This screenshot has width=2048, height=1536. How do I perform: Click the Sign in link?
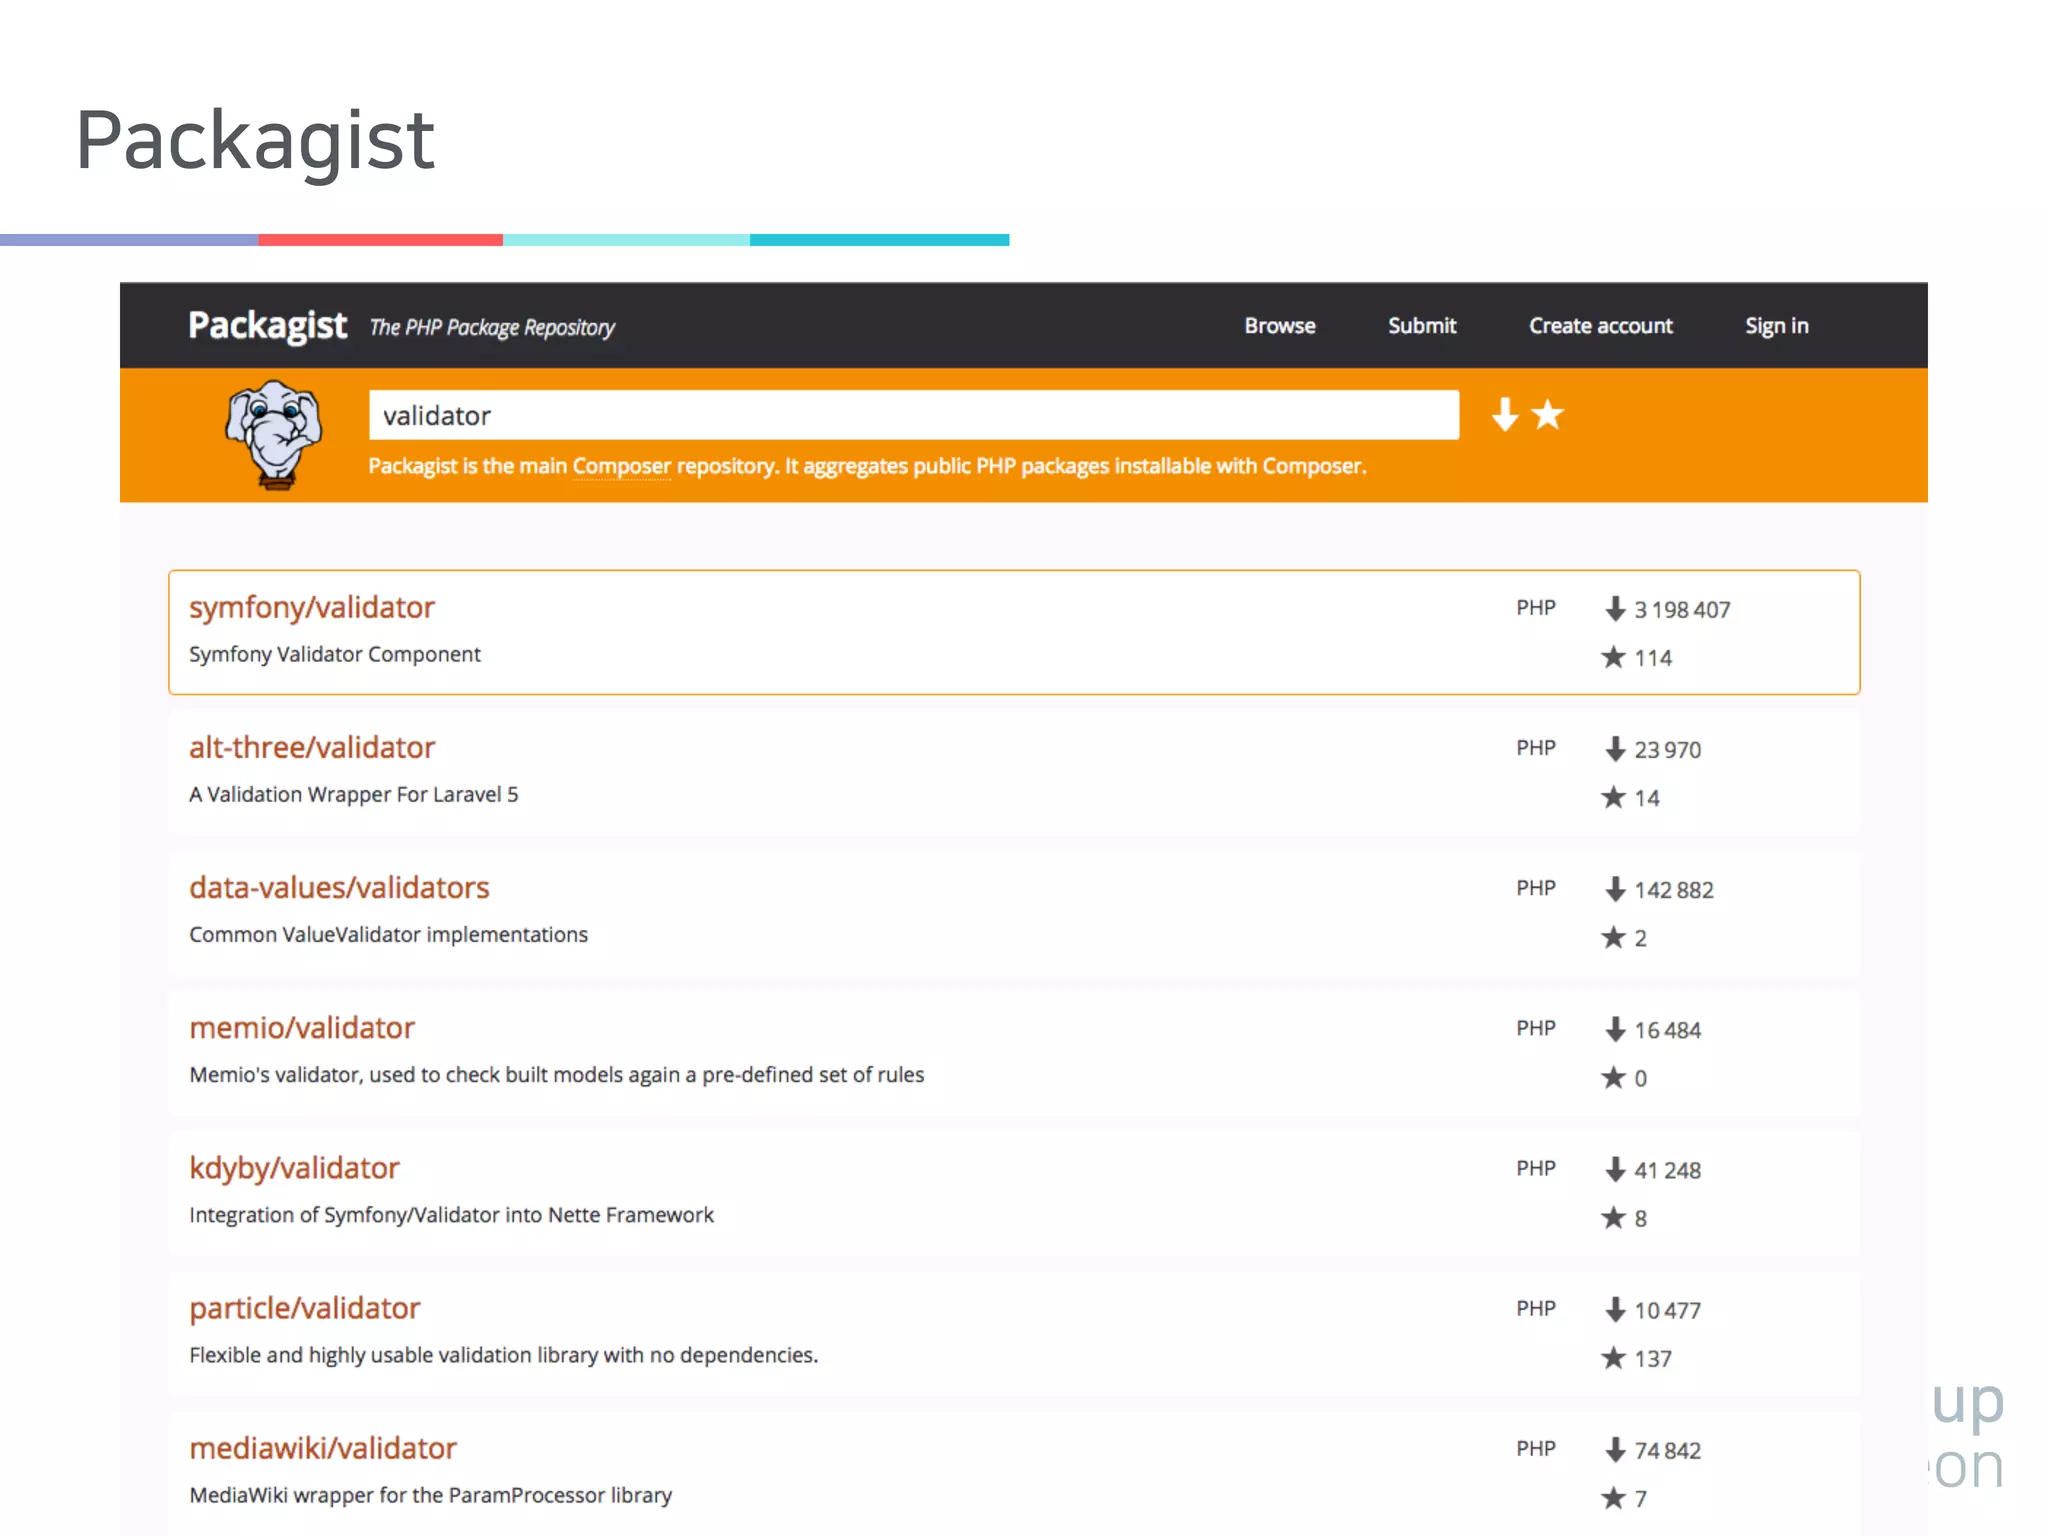point(1776,326)
